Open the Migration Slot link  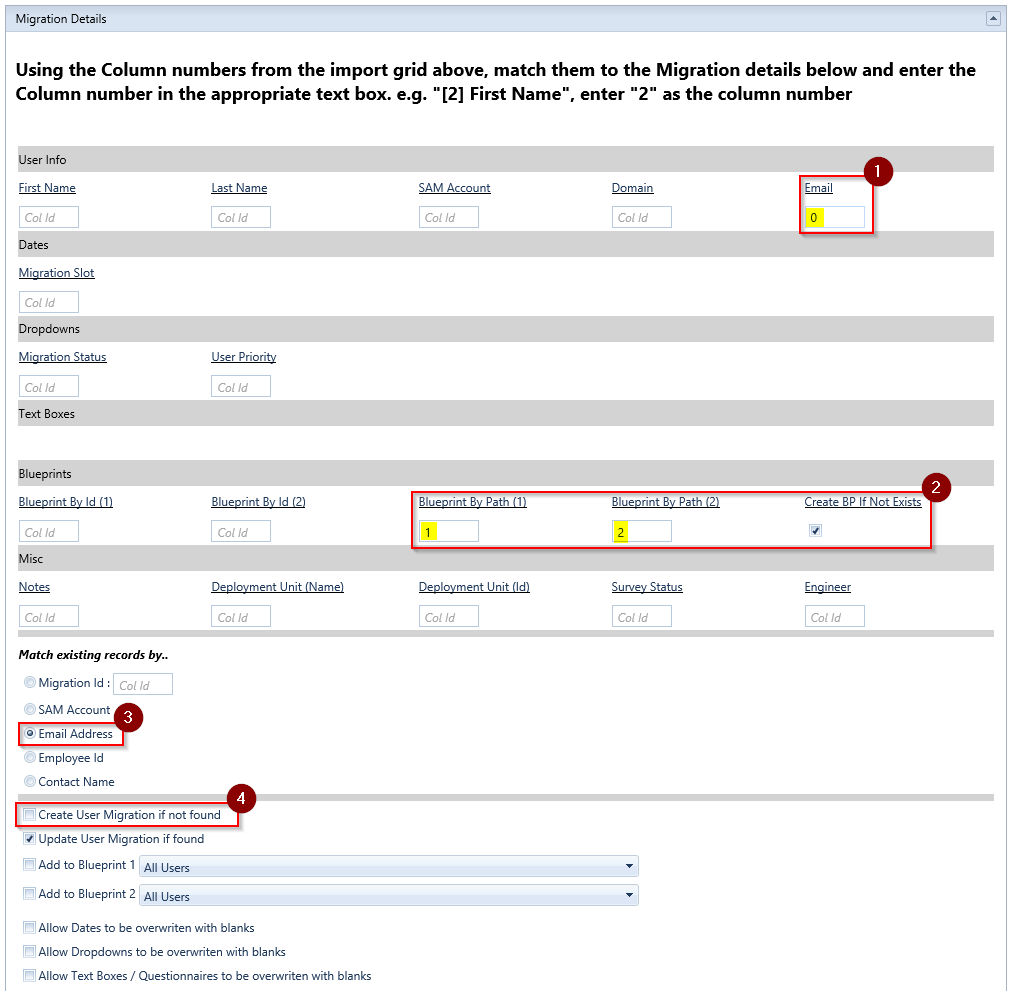pos(56,273)
